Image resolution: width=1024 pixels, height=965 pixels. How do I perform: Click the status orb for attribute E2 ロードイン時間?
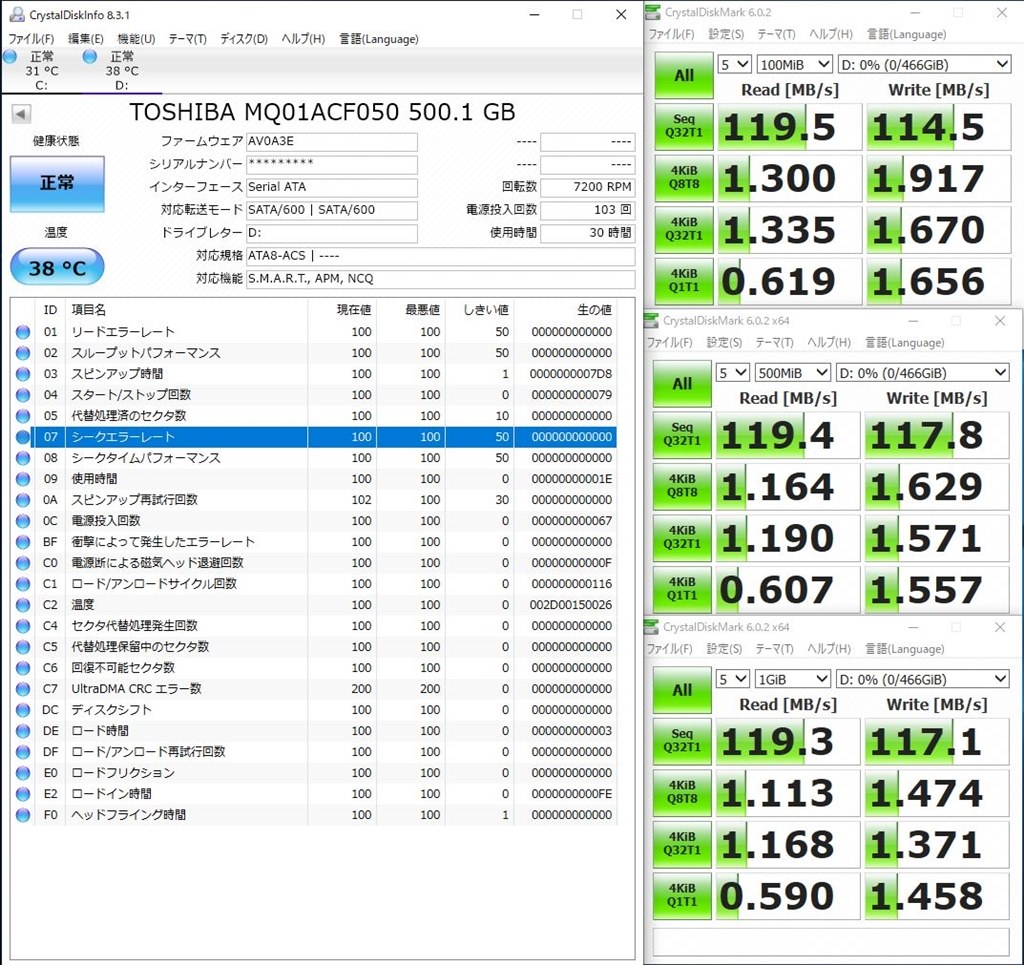pyautogui.click(x=23, y=794)
